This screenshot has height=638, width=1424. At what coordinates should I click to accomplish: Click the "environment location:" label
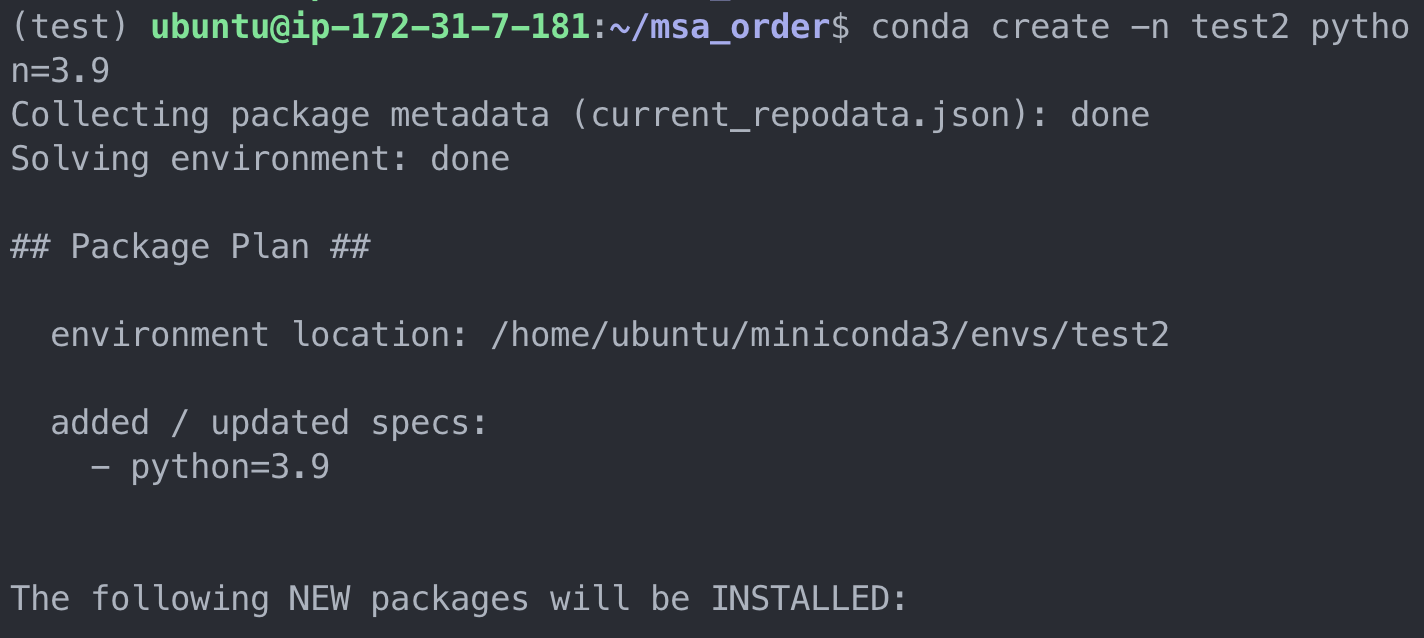[260, 335]
